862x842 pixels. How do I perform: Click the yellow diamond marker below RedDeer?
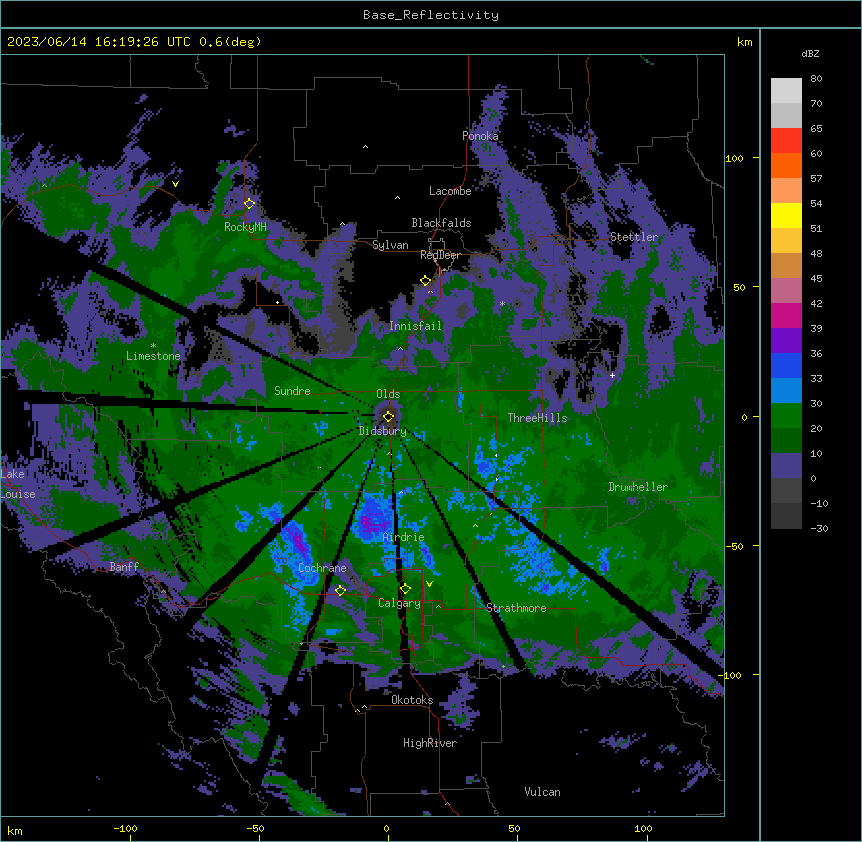coord(425,280)
